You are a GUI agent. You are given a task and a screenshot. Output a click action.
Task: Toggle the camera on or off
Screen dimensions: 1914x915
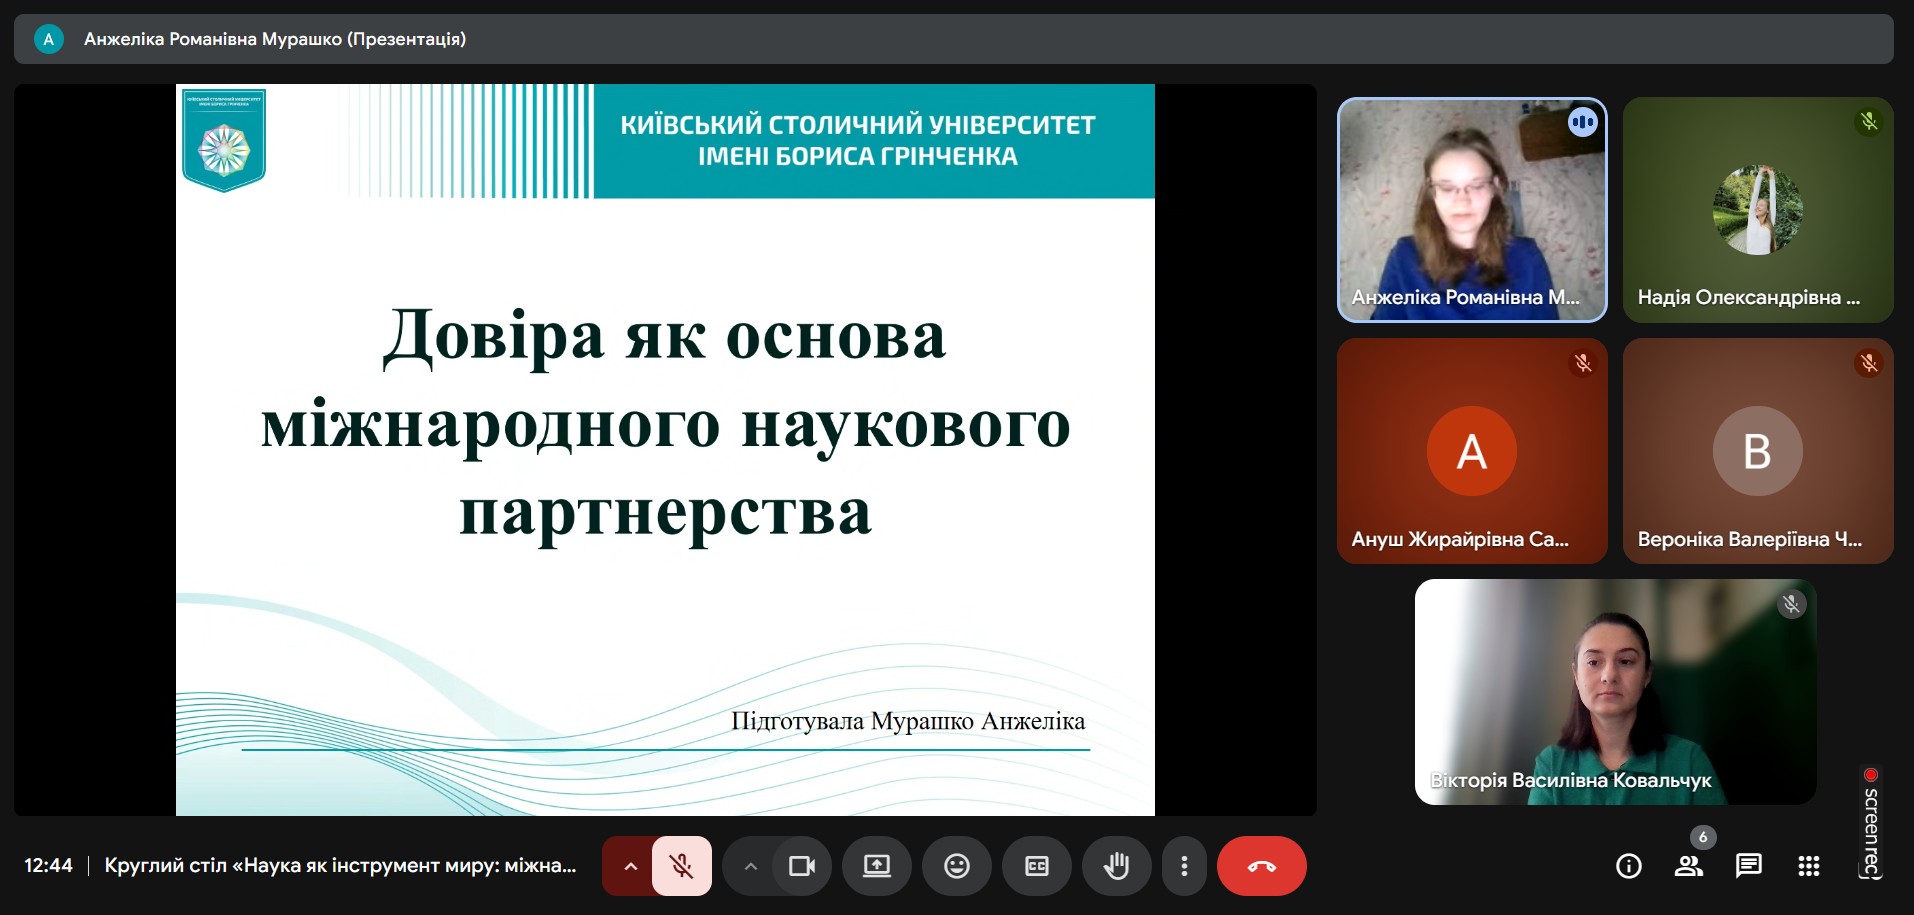coord(801,866)
